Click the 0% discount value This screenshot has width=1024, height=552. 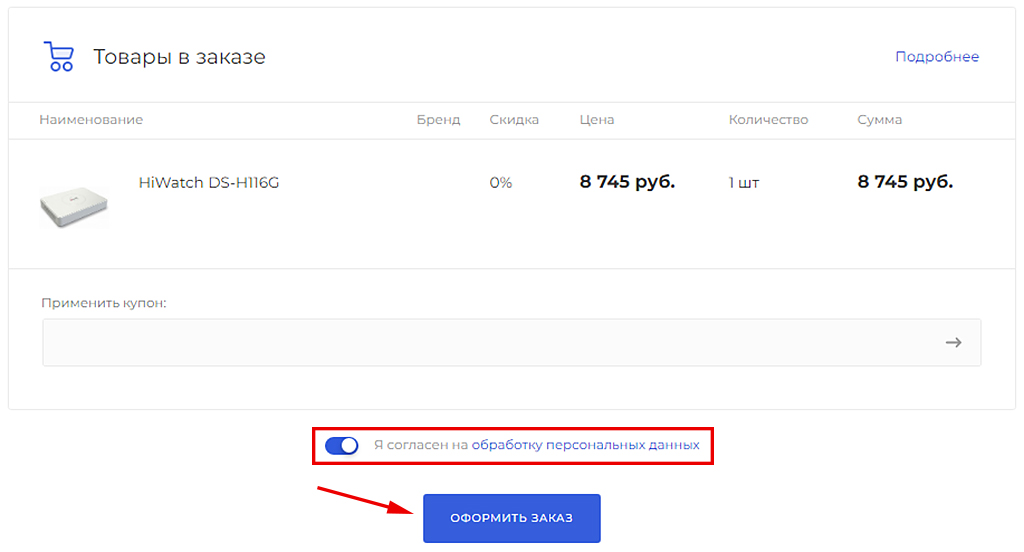500,183
